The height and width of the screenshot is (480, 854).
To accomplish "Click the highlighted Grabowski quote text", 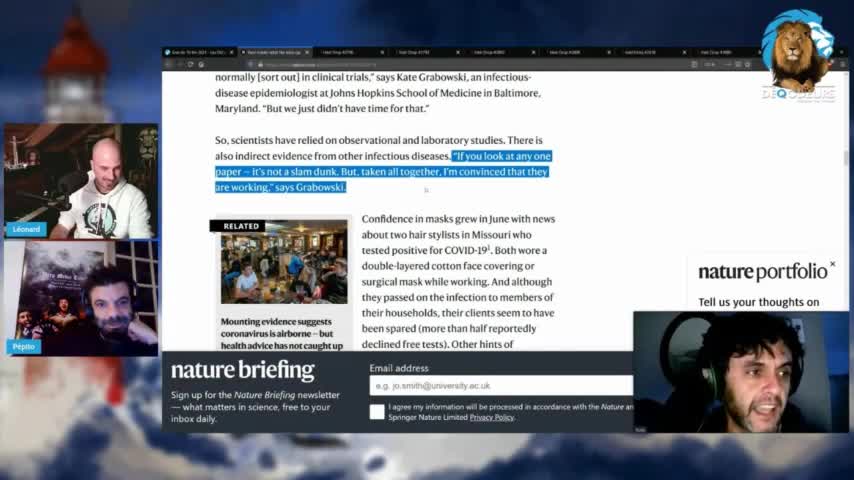I will (x=383, y=172).
